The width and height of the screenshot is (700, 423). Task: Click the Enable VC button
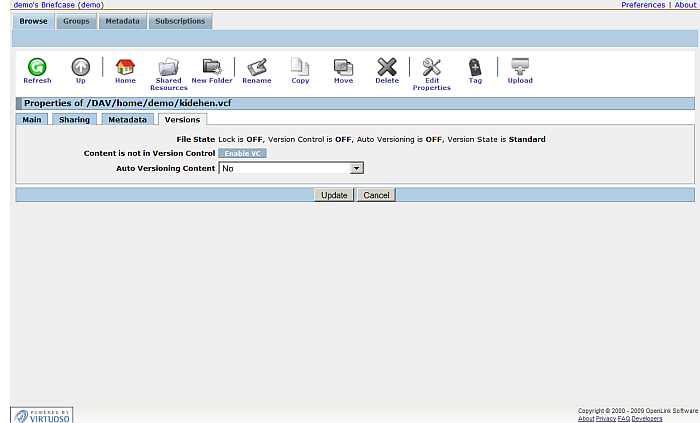pyautogui.click(x=243, y=153)
